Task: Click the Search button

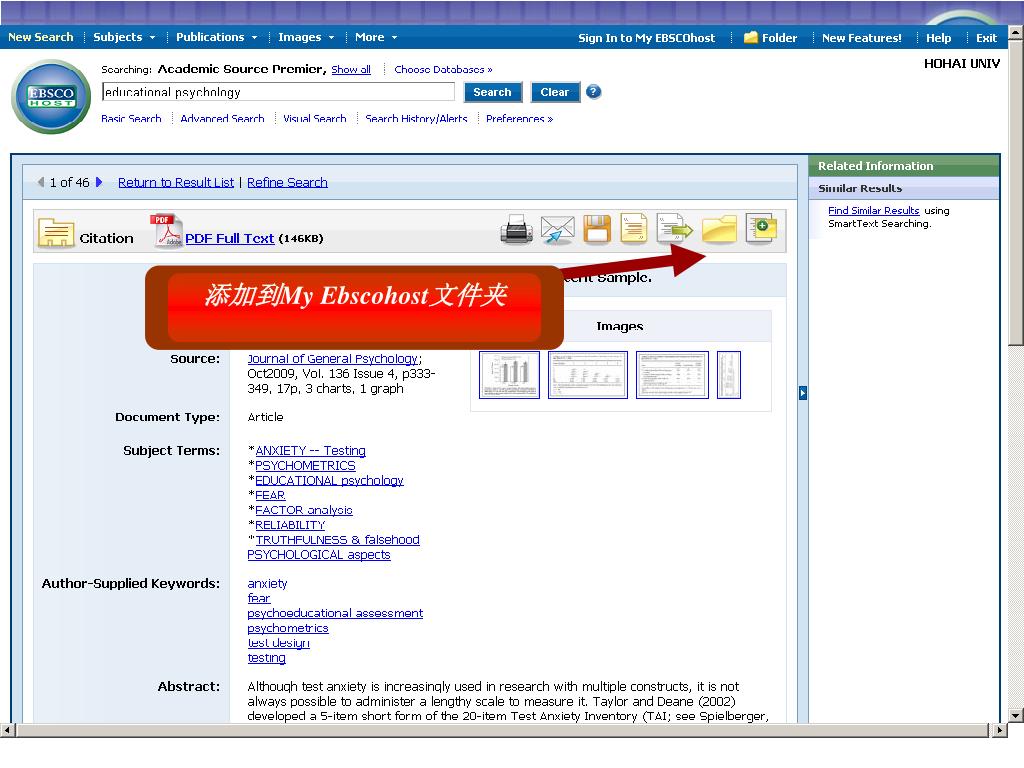Action: click(492, 92)
